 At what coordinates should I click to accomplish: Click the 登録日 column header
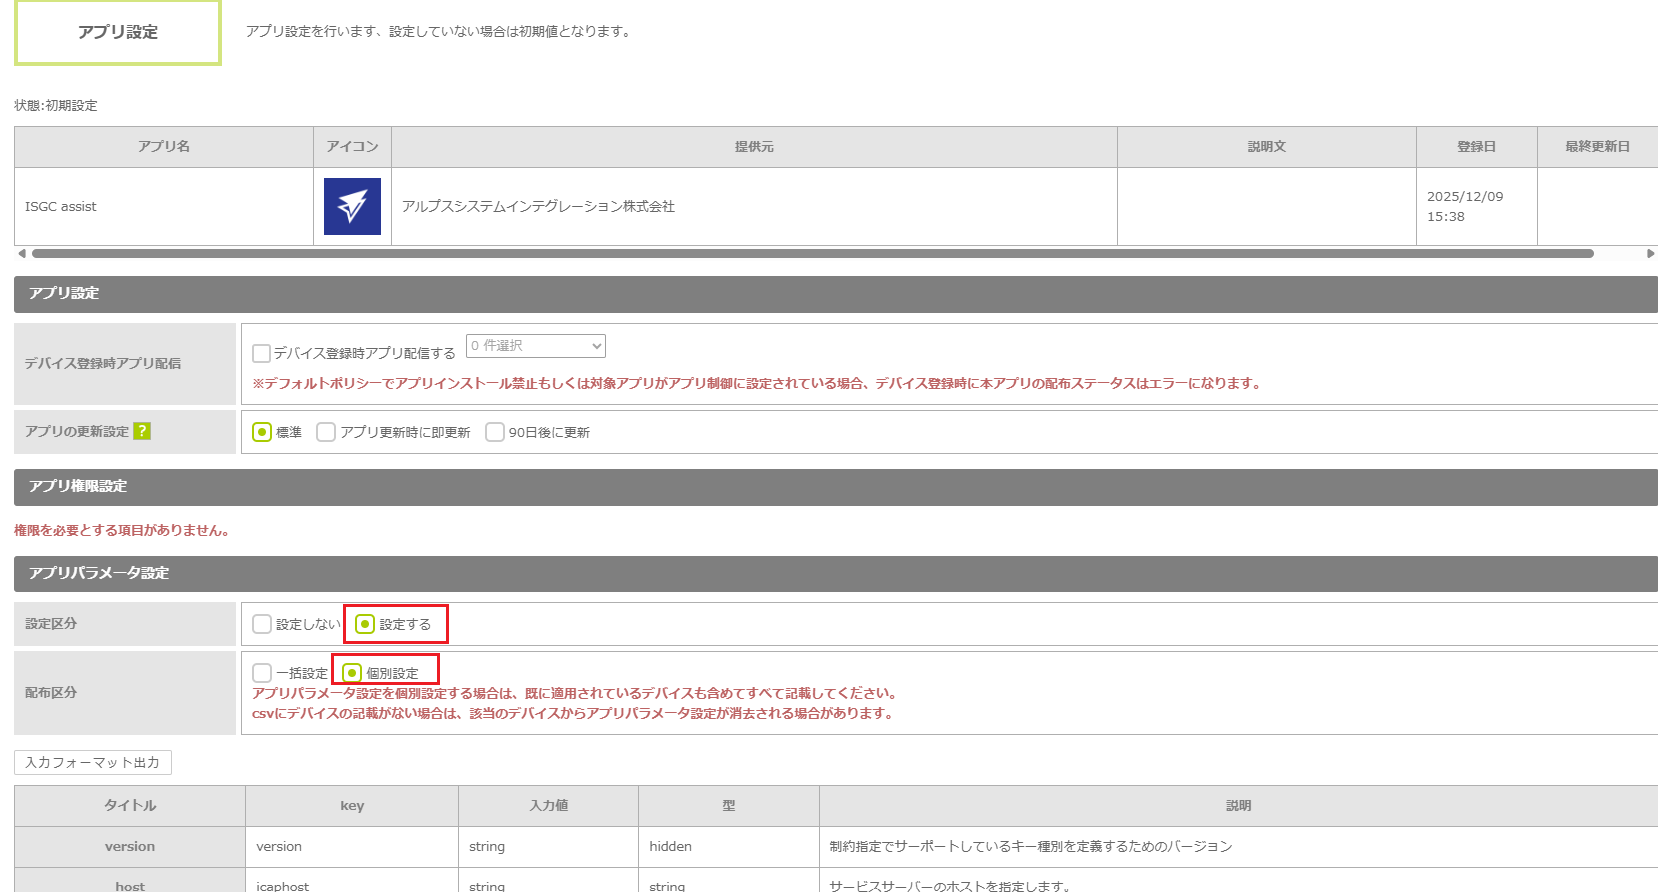point(1476,147)
